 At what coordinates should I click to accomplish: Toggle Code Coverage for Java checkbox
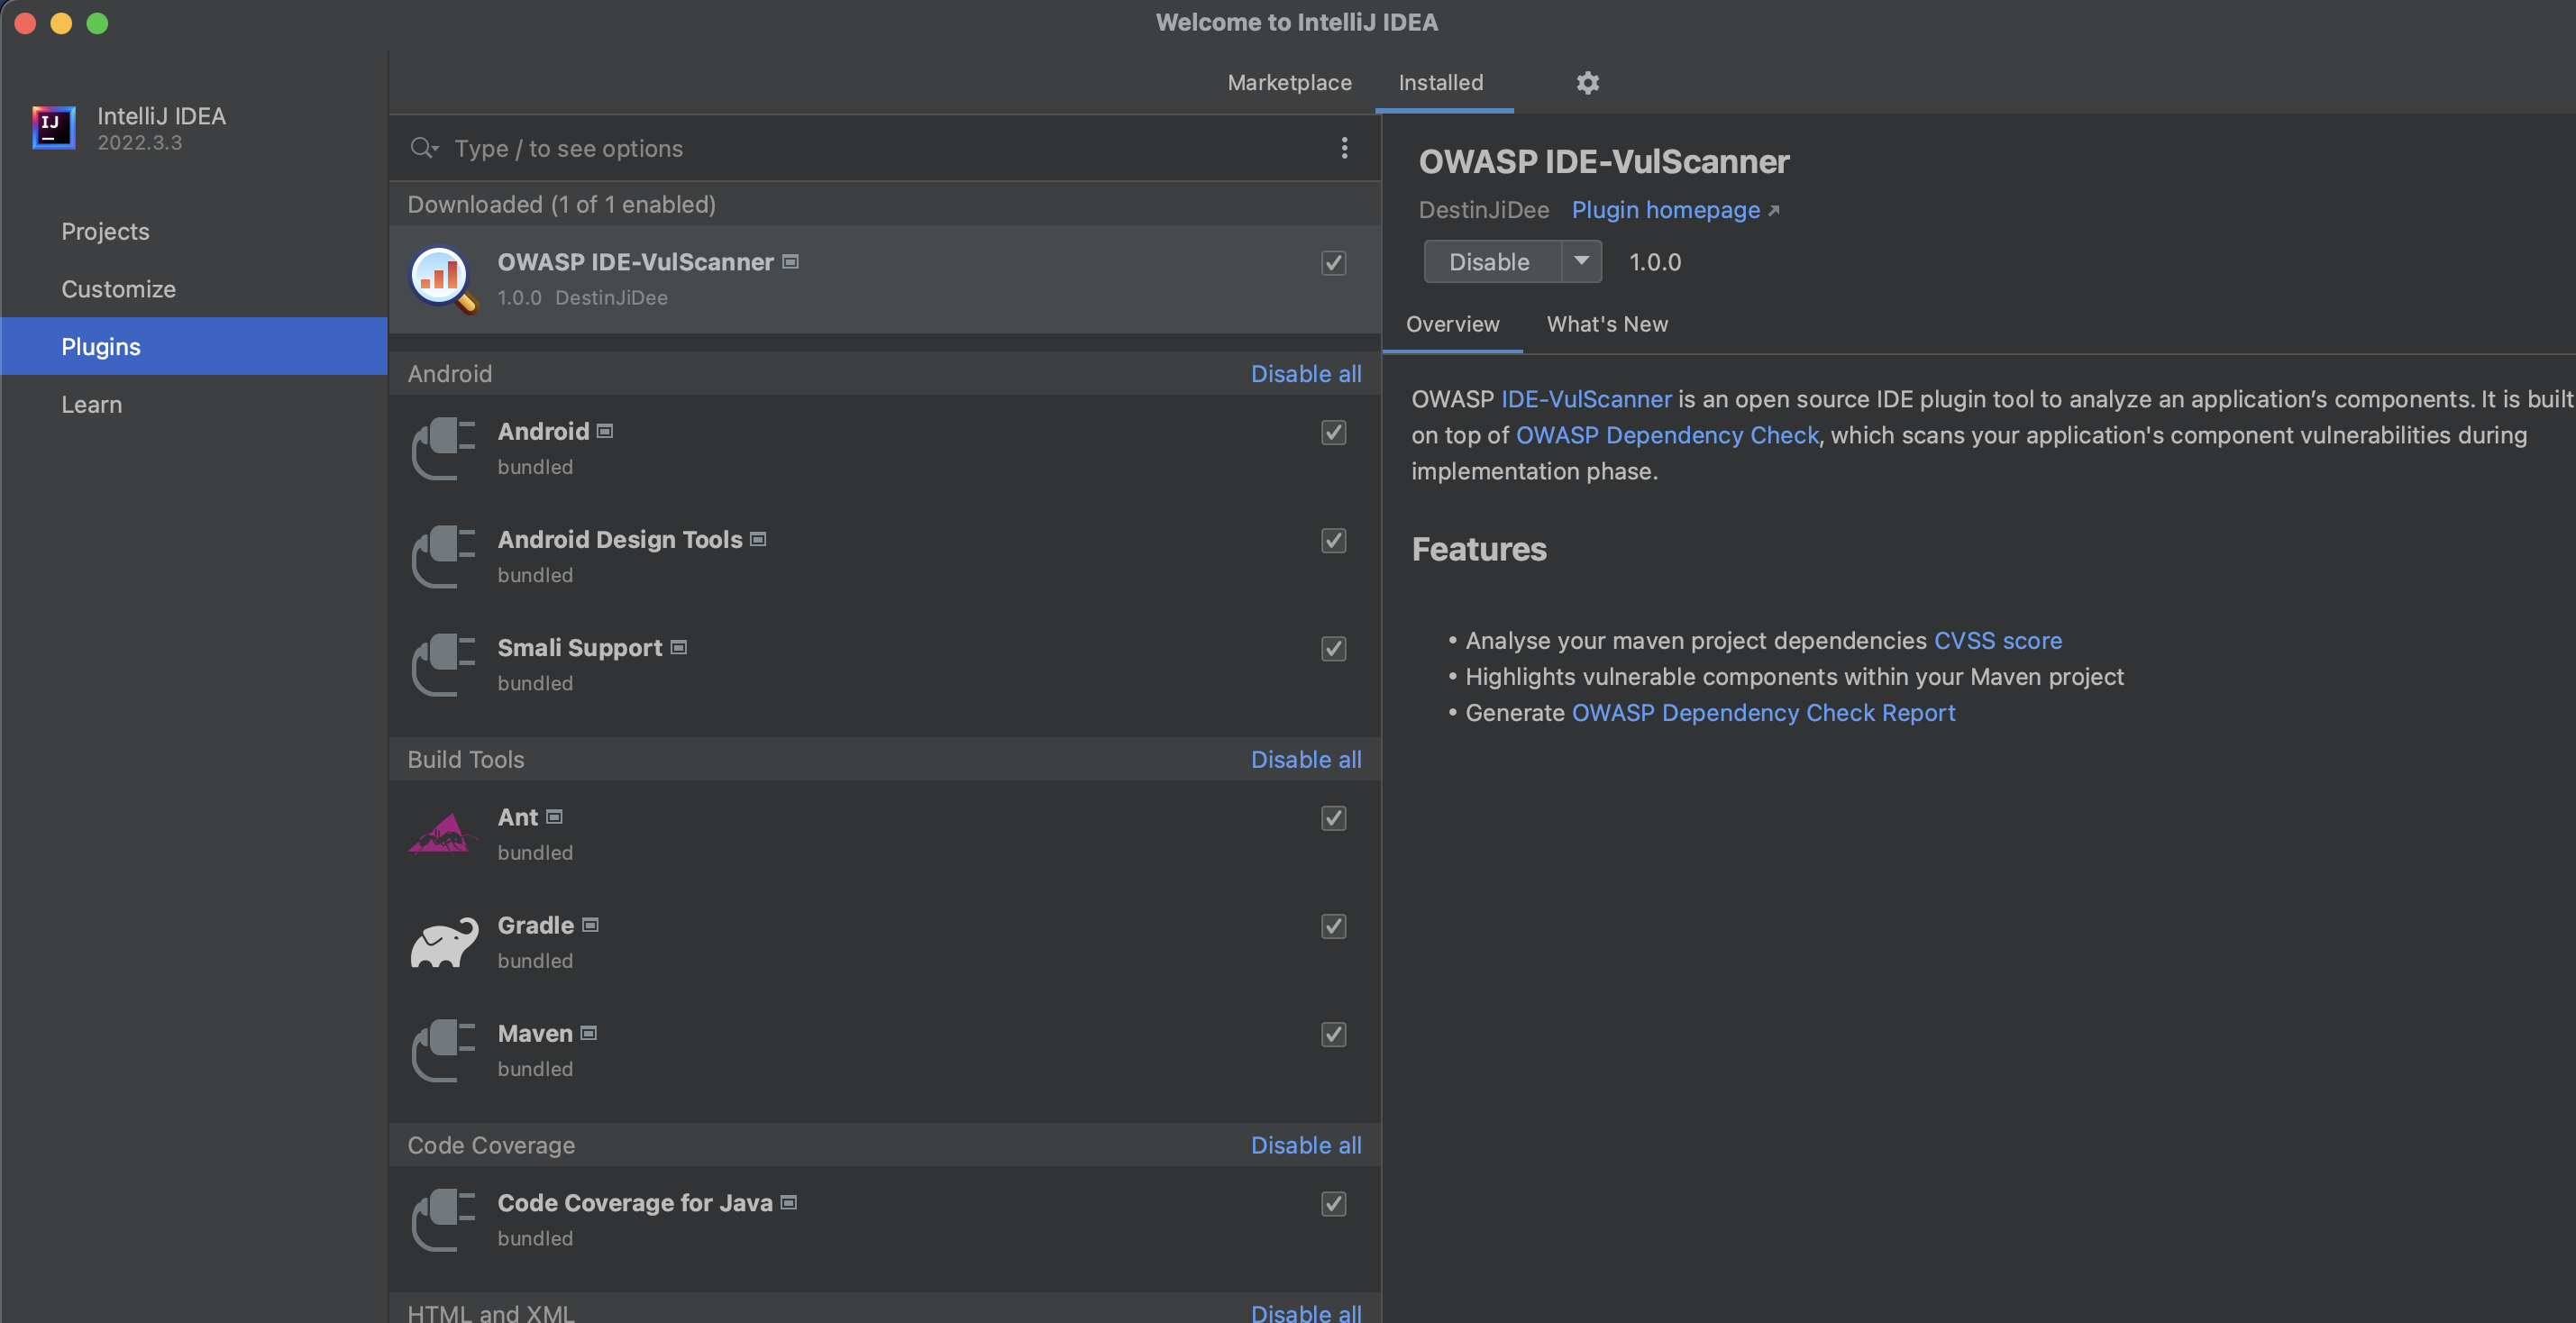click(x=1333, y=1204)
